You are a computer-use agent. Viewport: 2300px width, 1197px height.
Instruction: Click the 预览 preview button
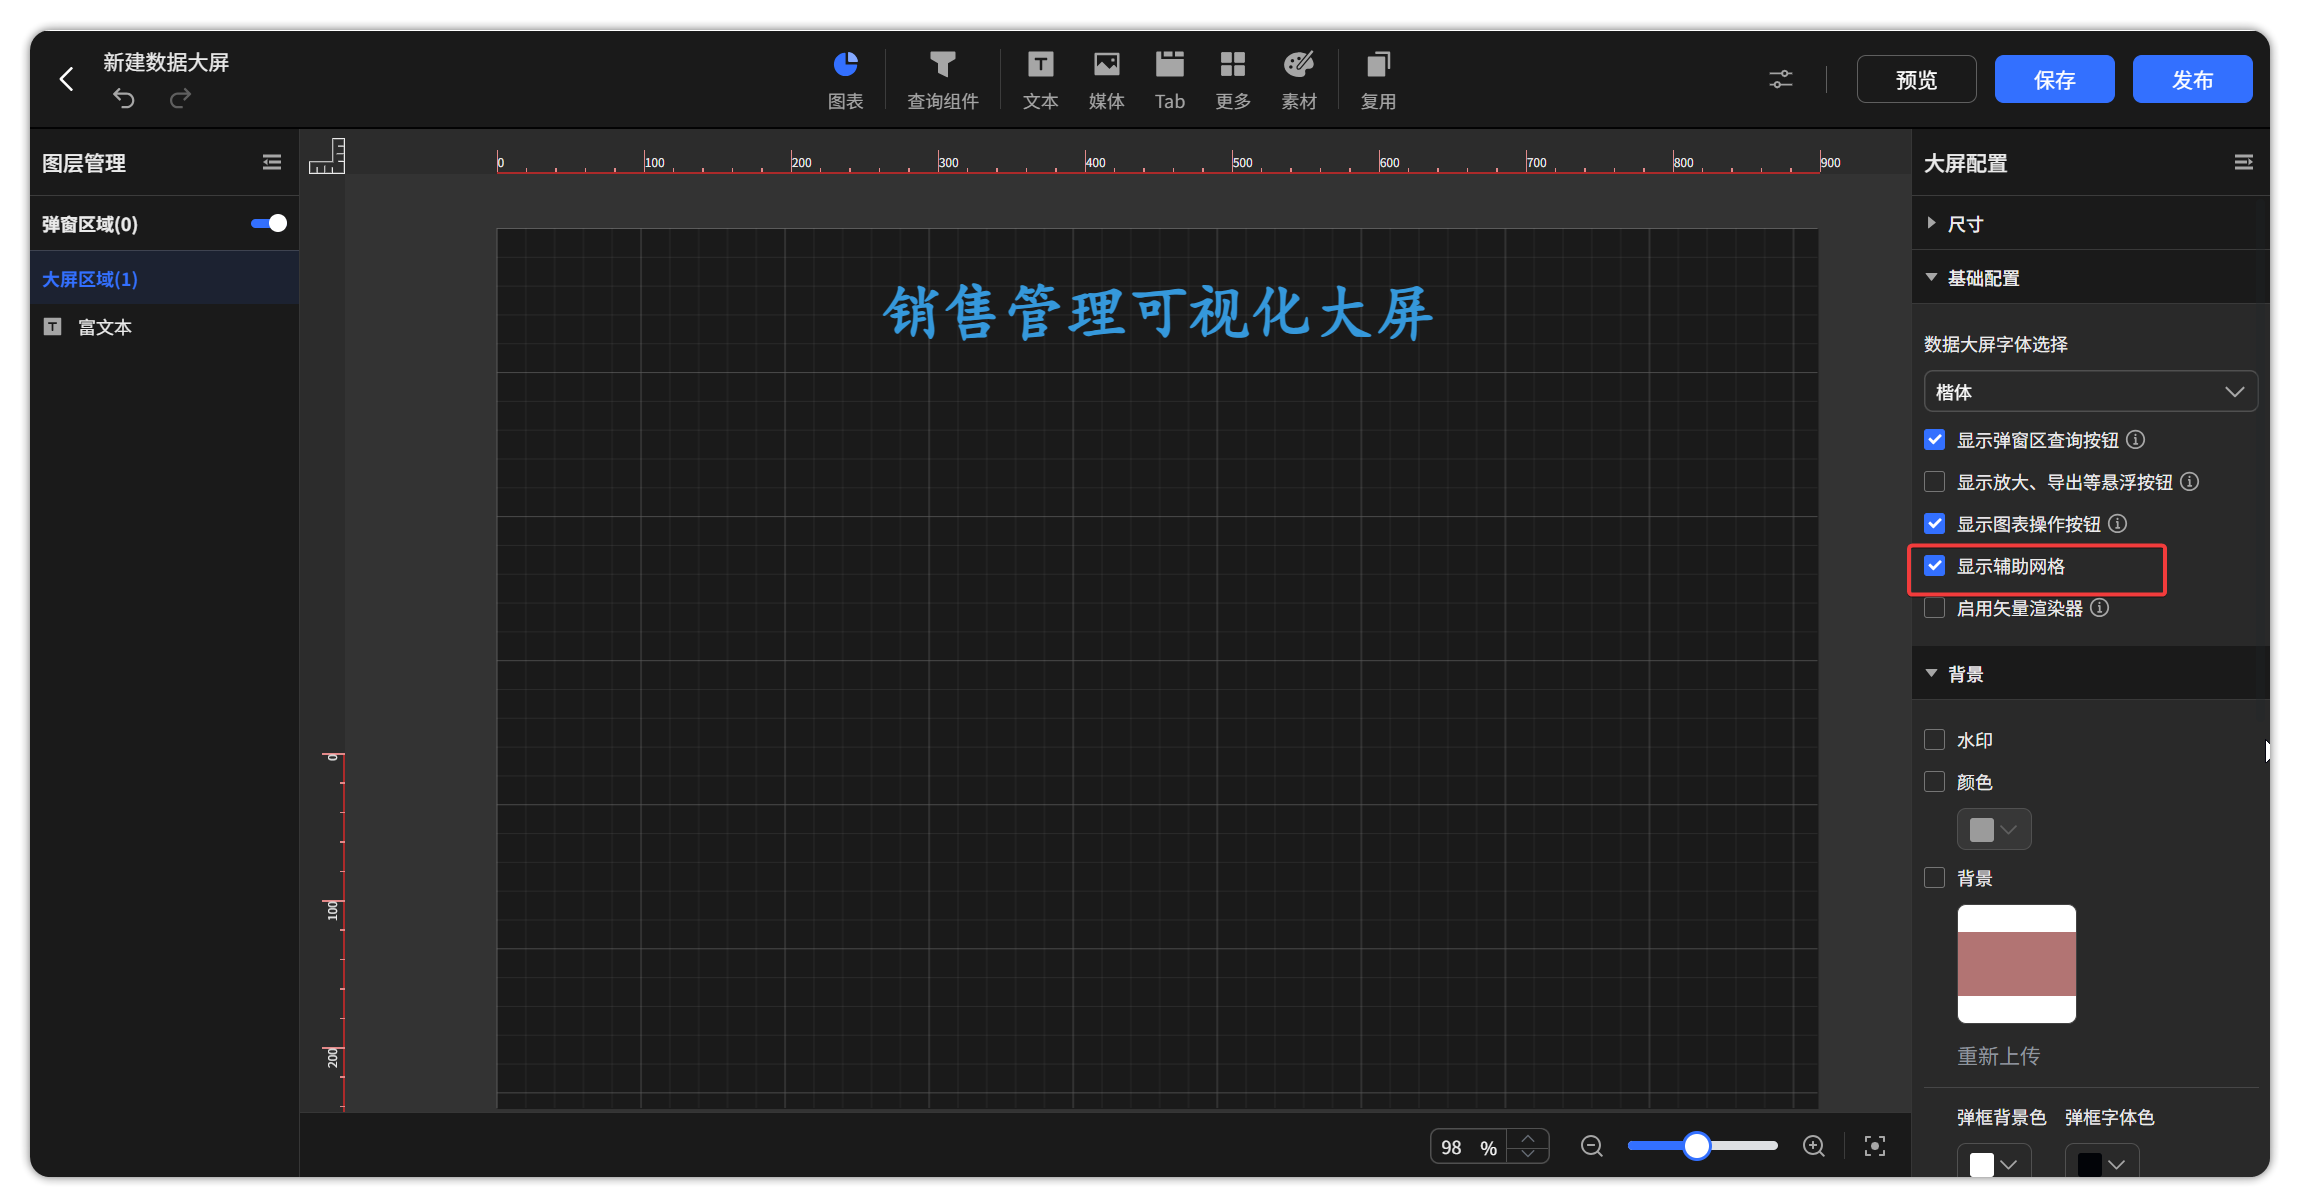[1916, 79]
